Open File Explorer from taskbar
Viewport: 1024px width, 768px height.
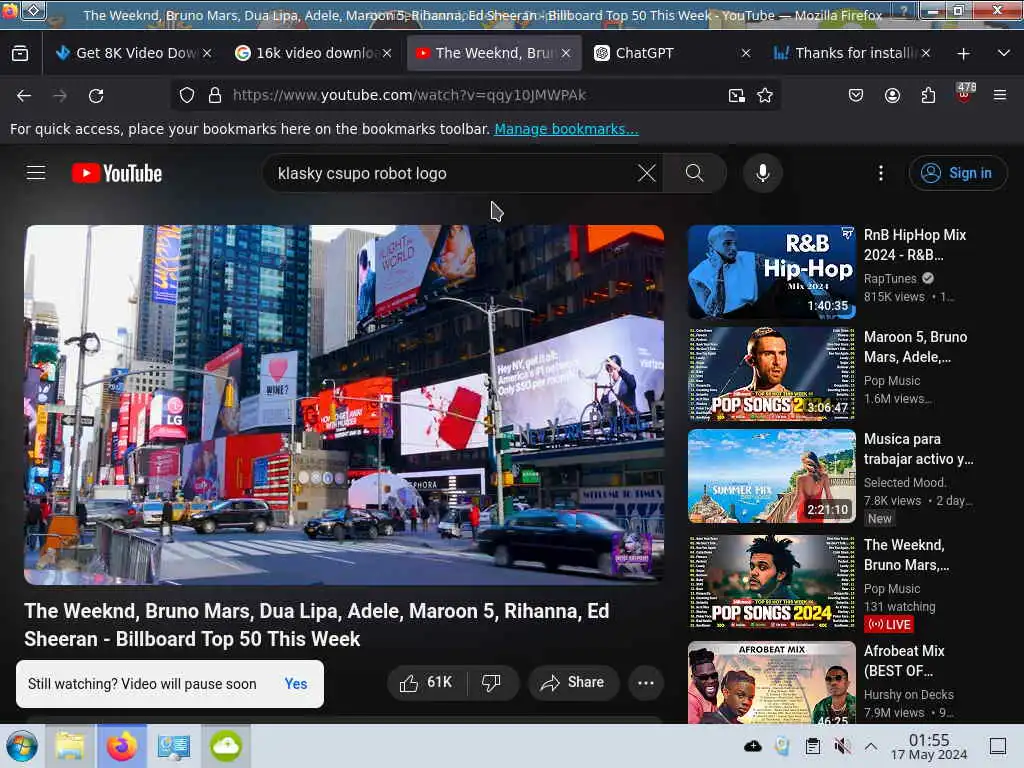[70, 746]
